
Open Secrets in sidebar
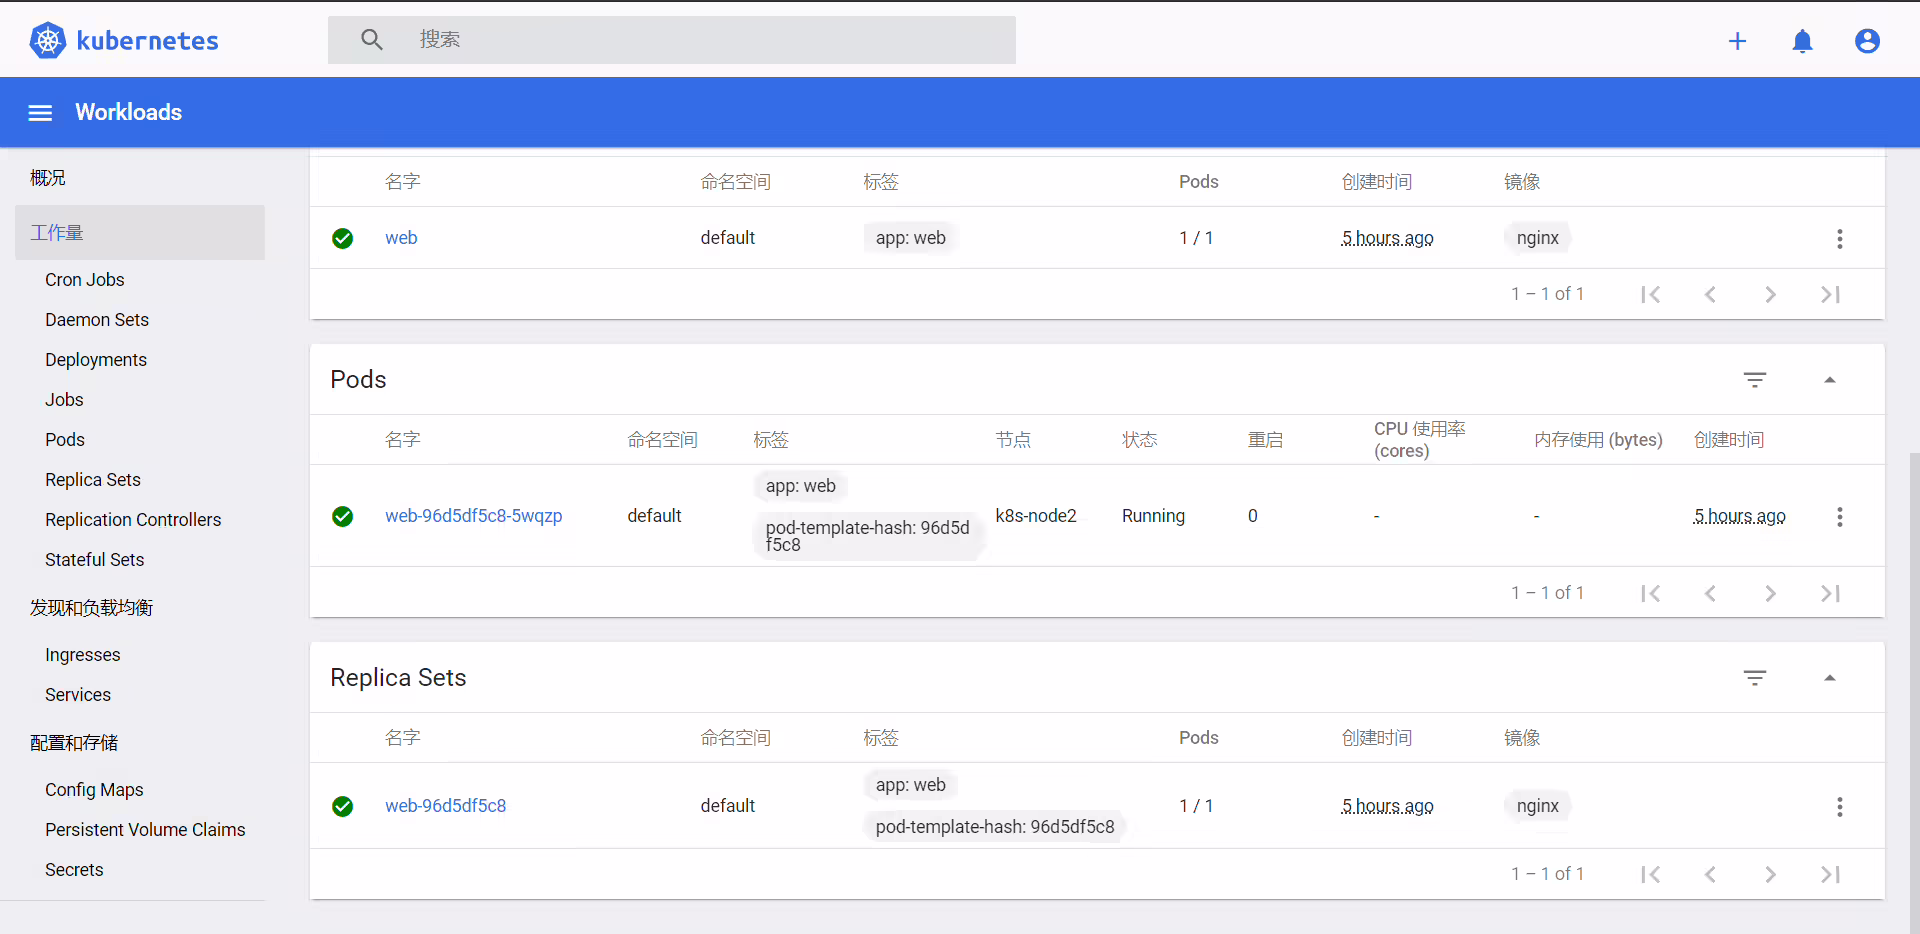click(74, 870)
